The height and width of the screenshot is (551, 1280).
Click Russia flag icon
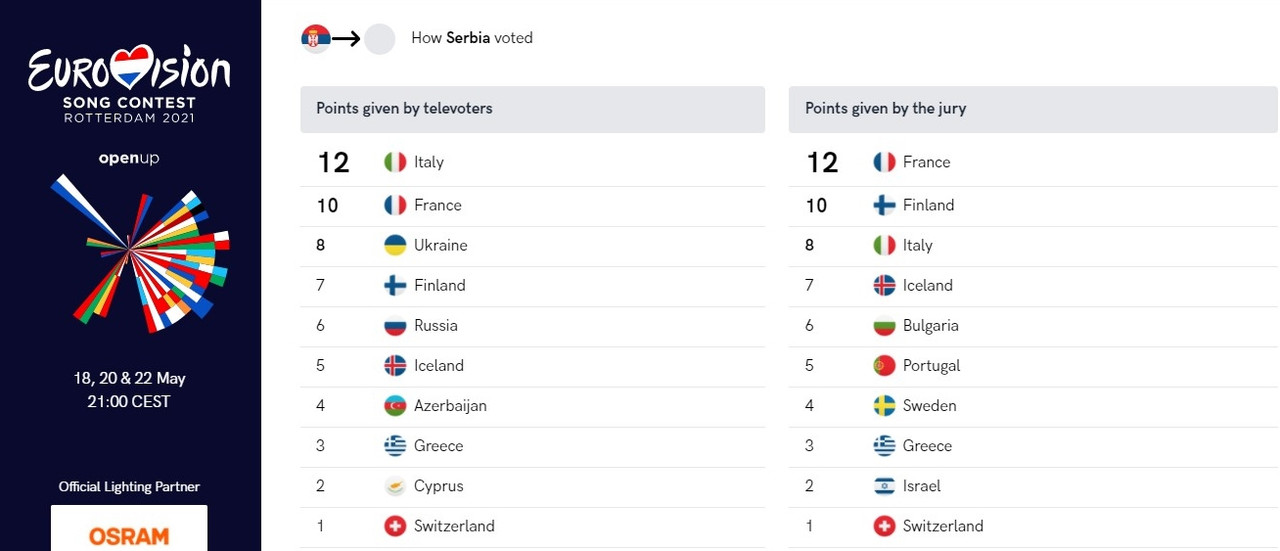395,325
